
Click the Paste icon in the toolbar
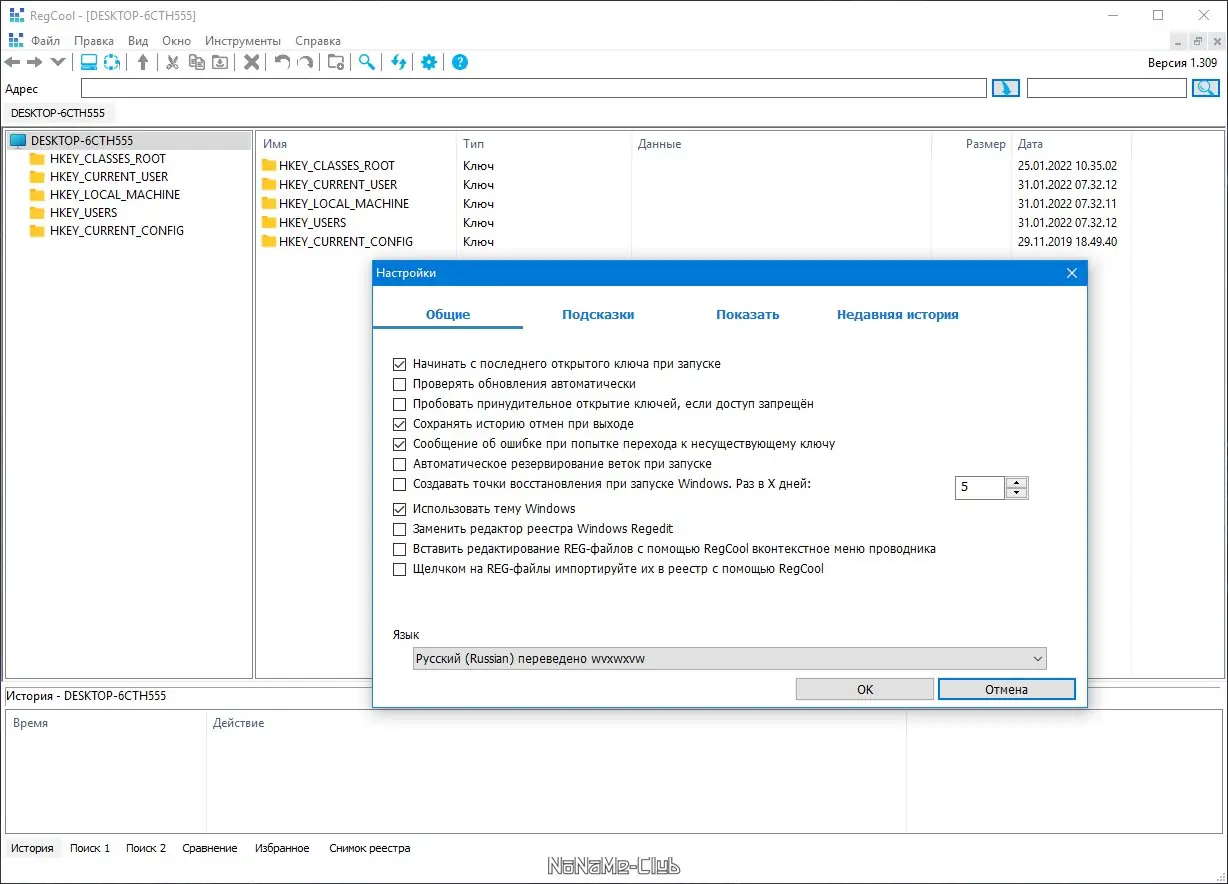click(x=220, y=62)
